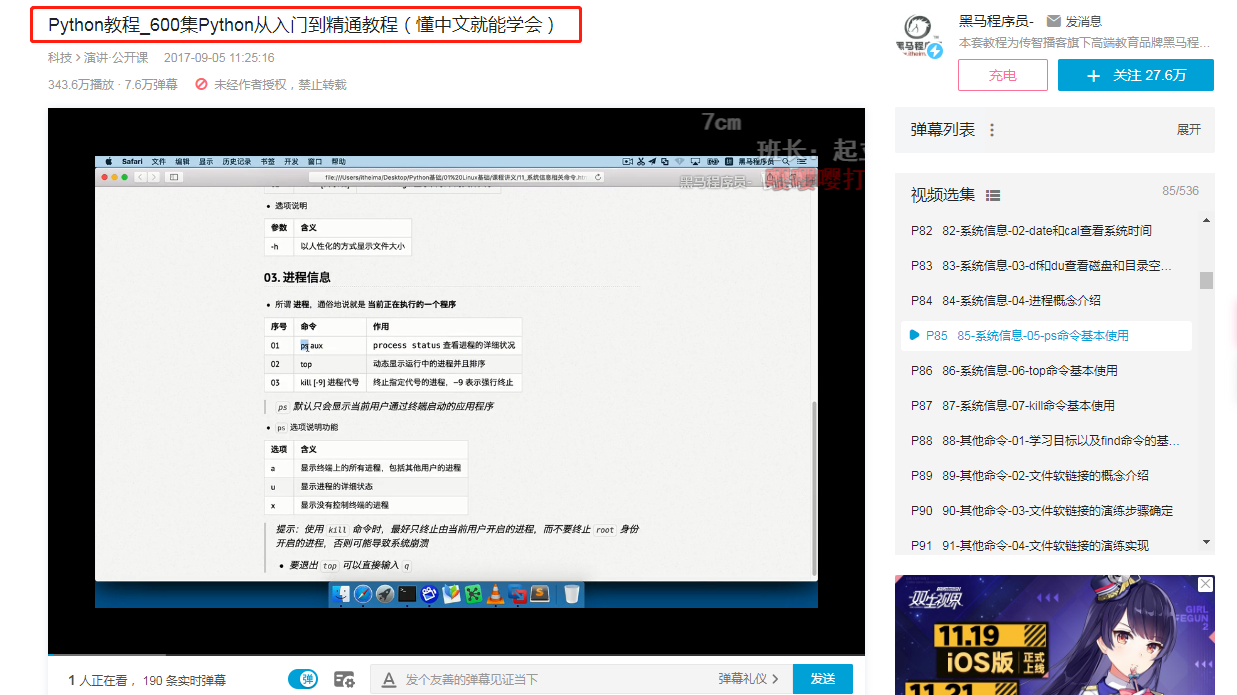Screen dimensions: 1237x695
Task: Click Launchpad rocket icon in video's dock
Action: click(385, 594)
